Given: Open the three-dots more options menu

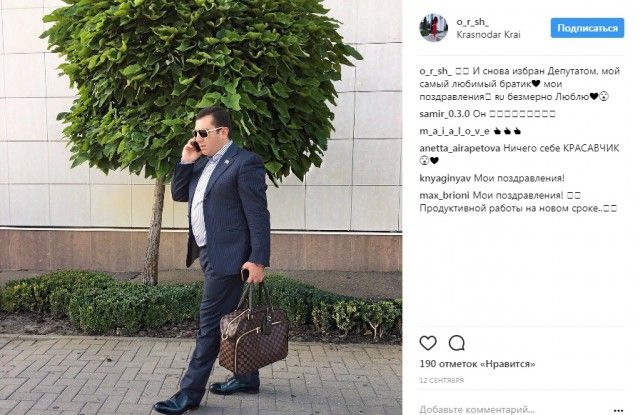Looking at the screenshot, I should tap(618, 410).
